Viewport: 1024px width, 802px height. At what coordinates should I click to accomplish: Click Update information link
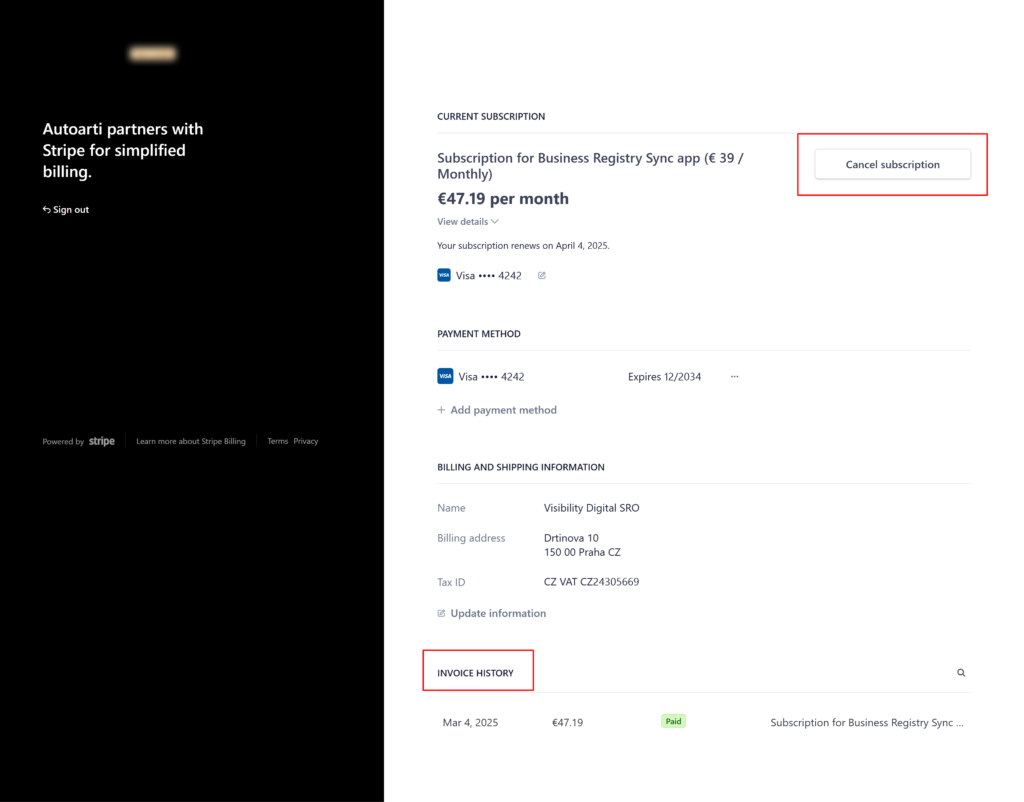[x=492, y=613]
